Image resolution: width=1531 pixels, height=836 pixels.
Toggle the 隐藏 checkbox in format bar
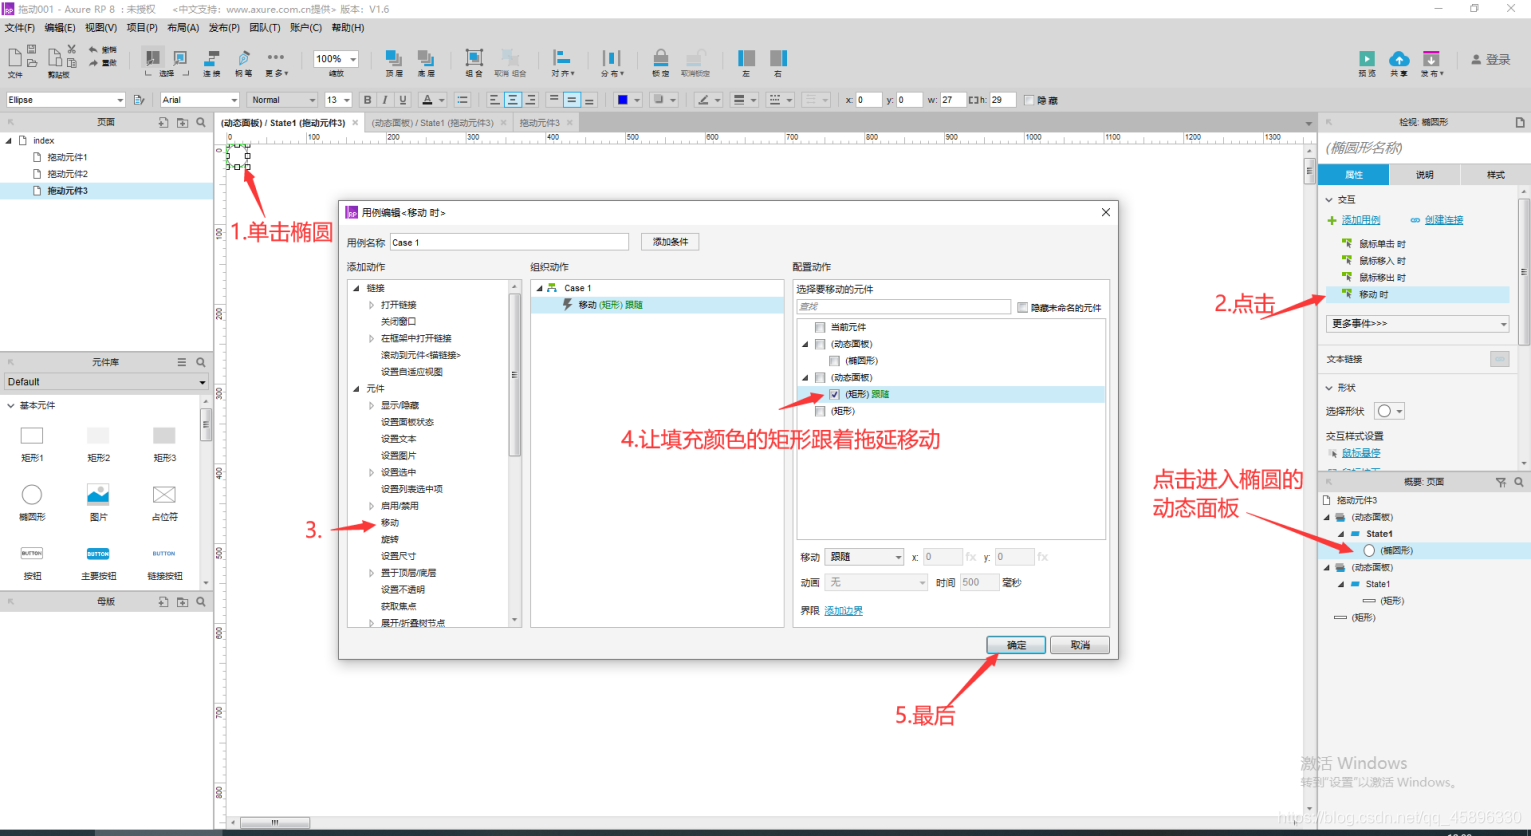point(1029,100)
